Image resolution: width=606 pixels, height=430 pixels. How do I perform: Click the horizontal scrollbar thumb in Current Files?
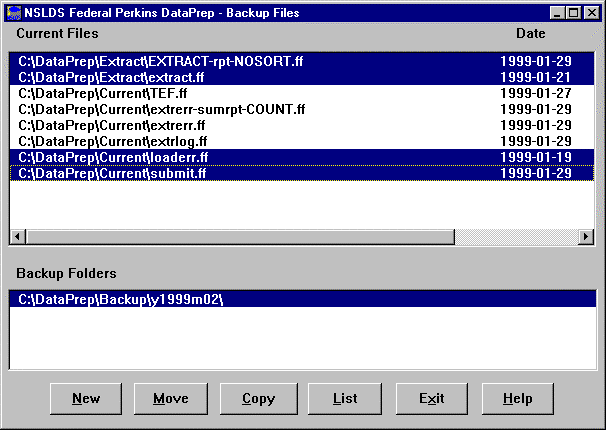(x=240, y=236)
